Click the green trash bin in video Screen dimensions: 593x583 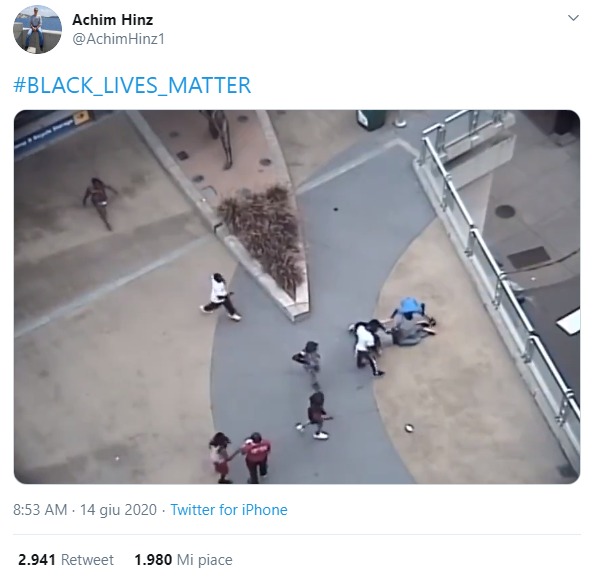[x=371, y=119]
